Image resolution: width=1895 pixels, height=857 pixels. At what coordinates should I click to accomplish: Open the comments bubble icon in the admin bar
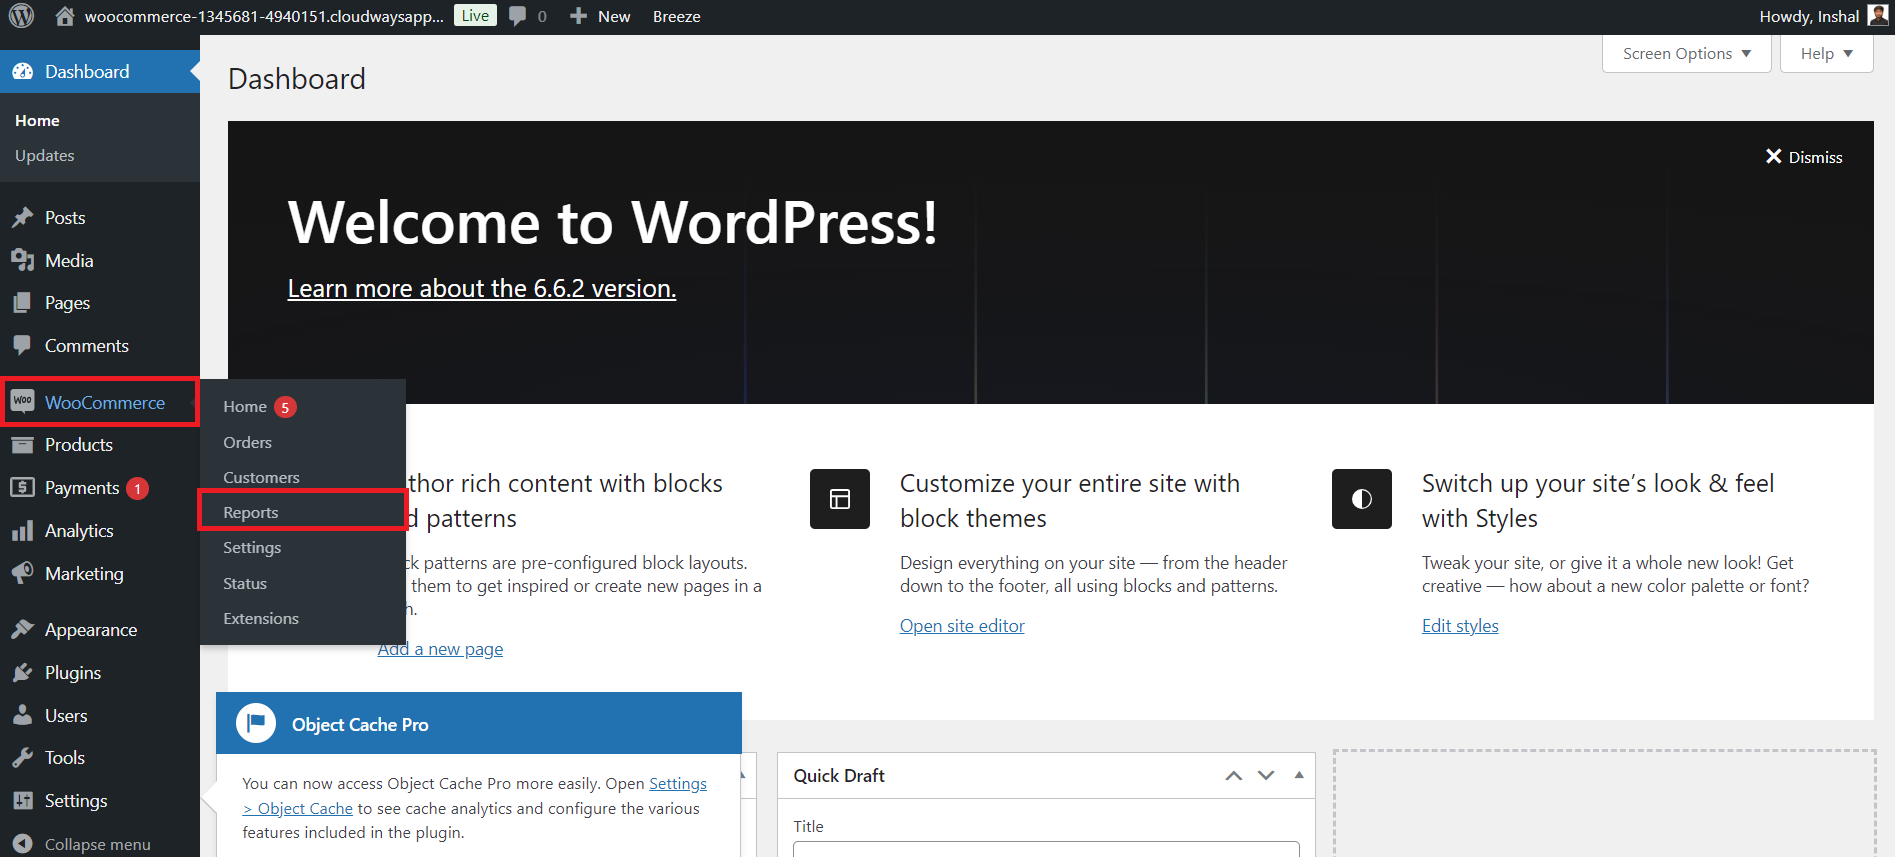tap(517, 16)
